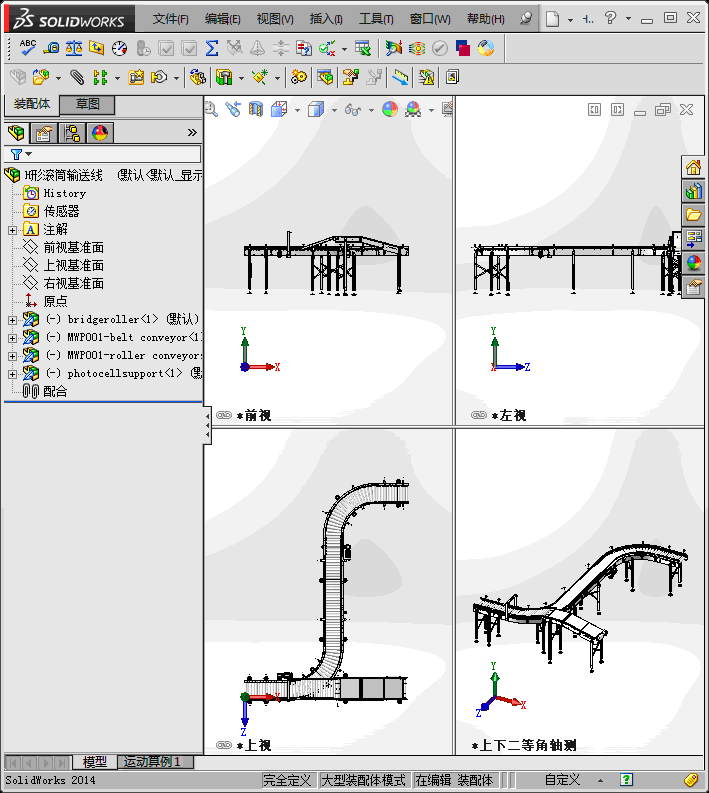Viewport: 709px width, 793px height.
Task: Toggle the Instant3D ruler icon
Action: [x=400, y=77]
